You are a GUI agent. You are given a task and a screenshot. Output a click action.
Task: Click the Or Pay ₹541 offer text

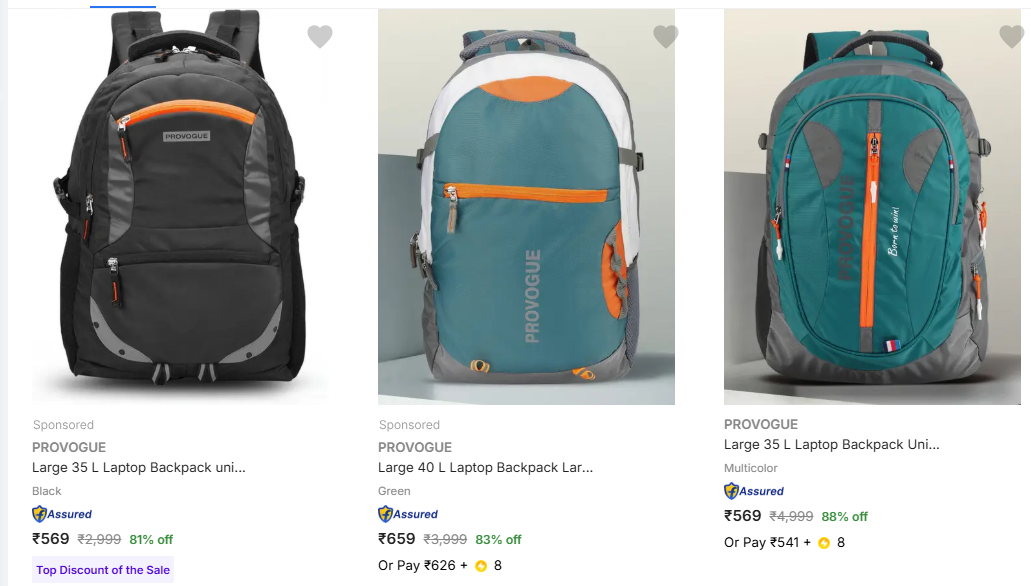click(x=763, y=543)
